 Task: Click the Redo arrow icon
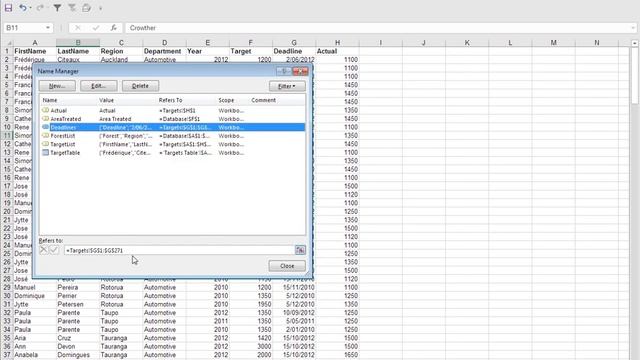click(x=40, y=8)
